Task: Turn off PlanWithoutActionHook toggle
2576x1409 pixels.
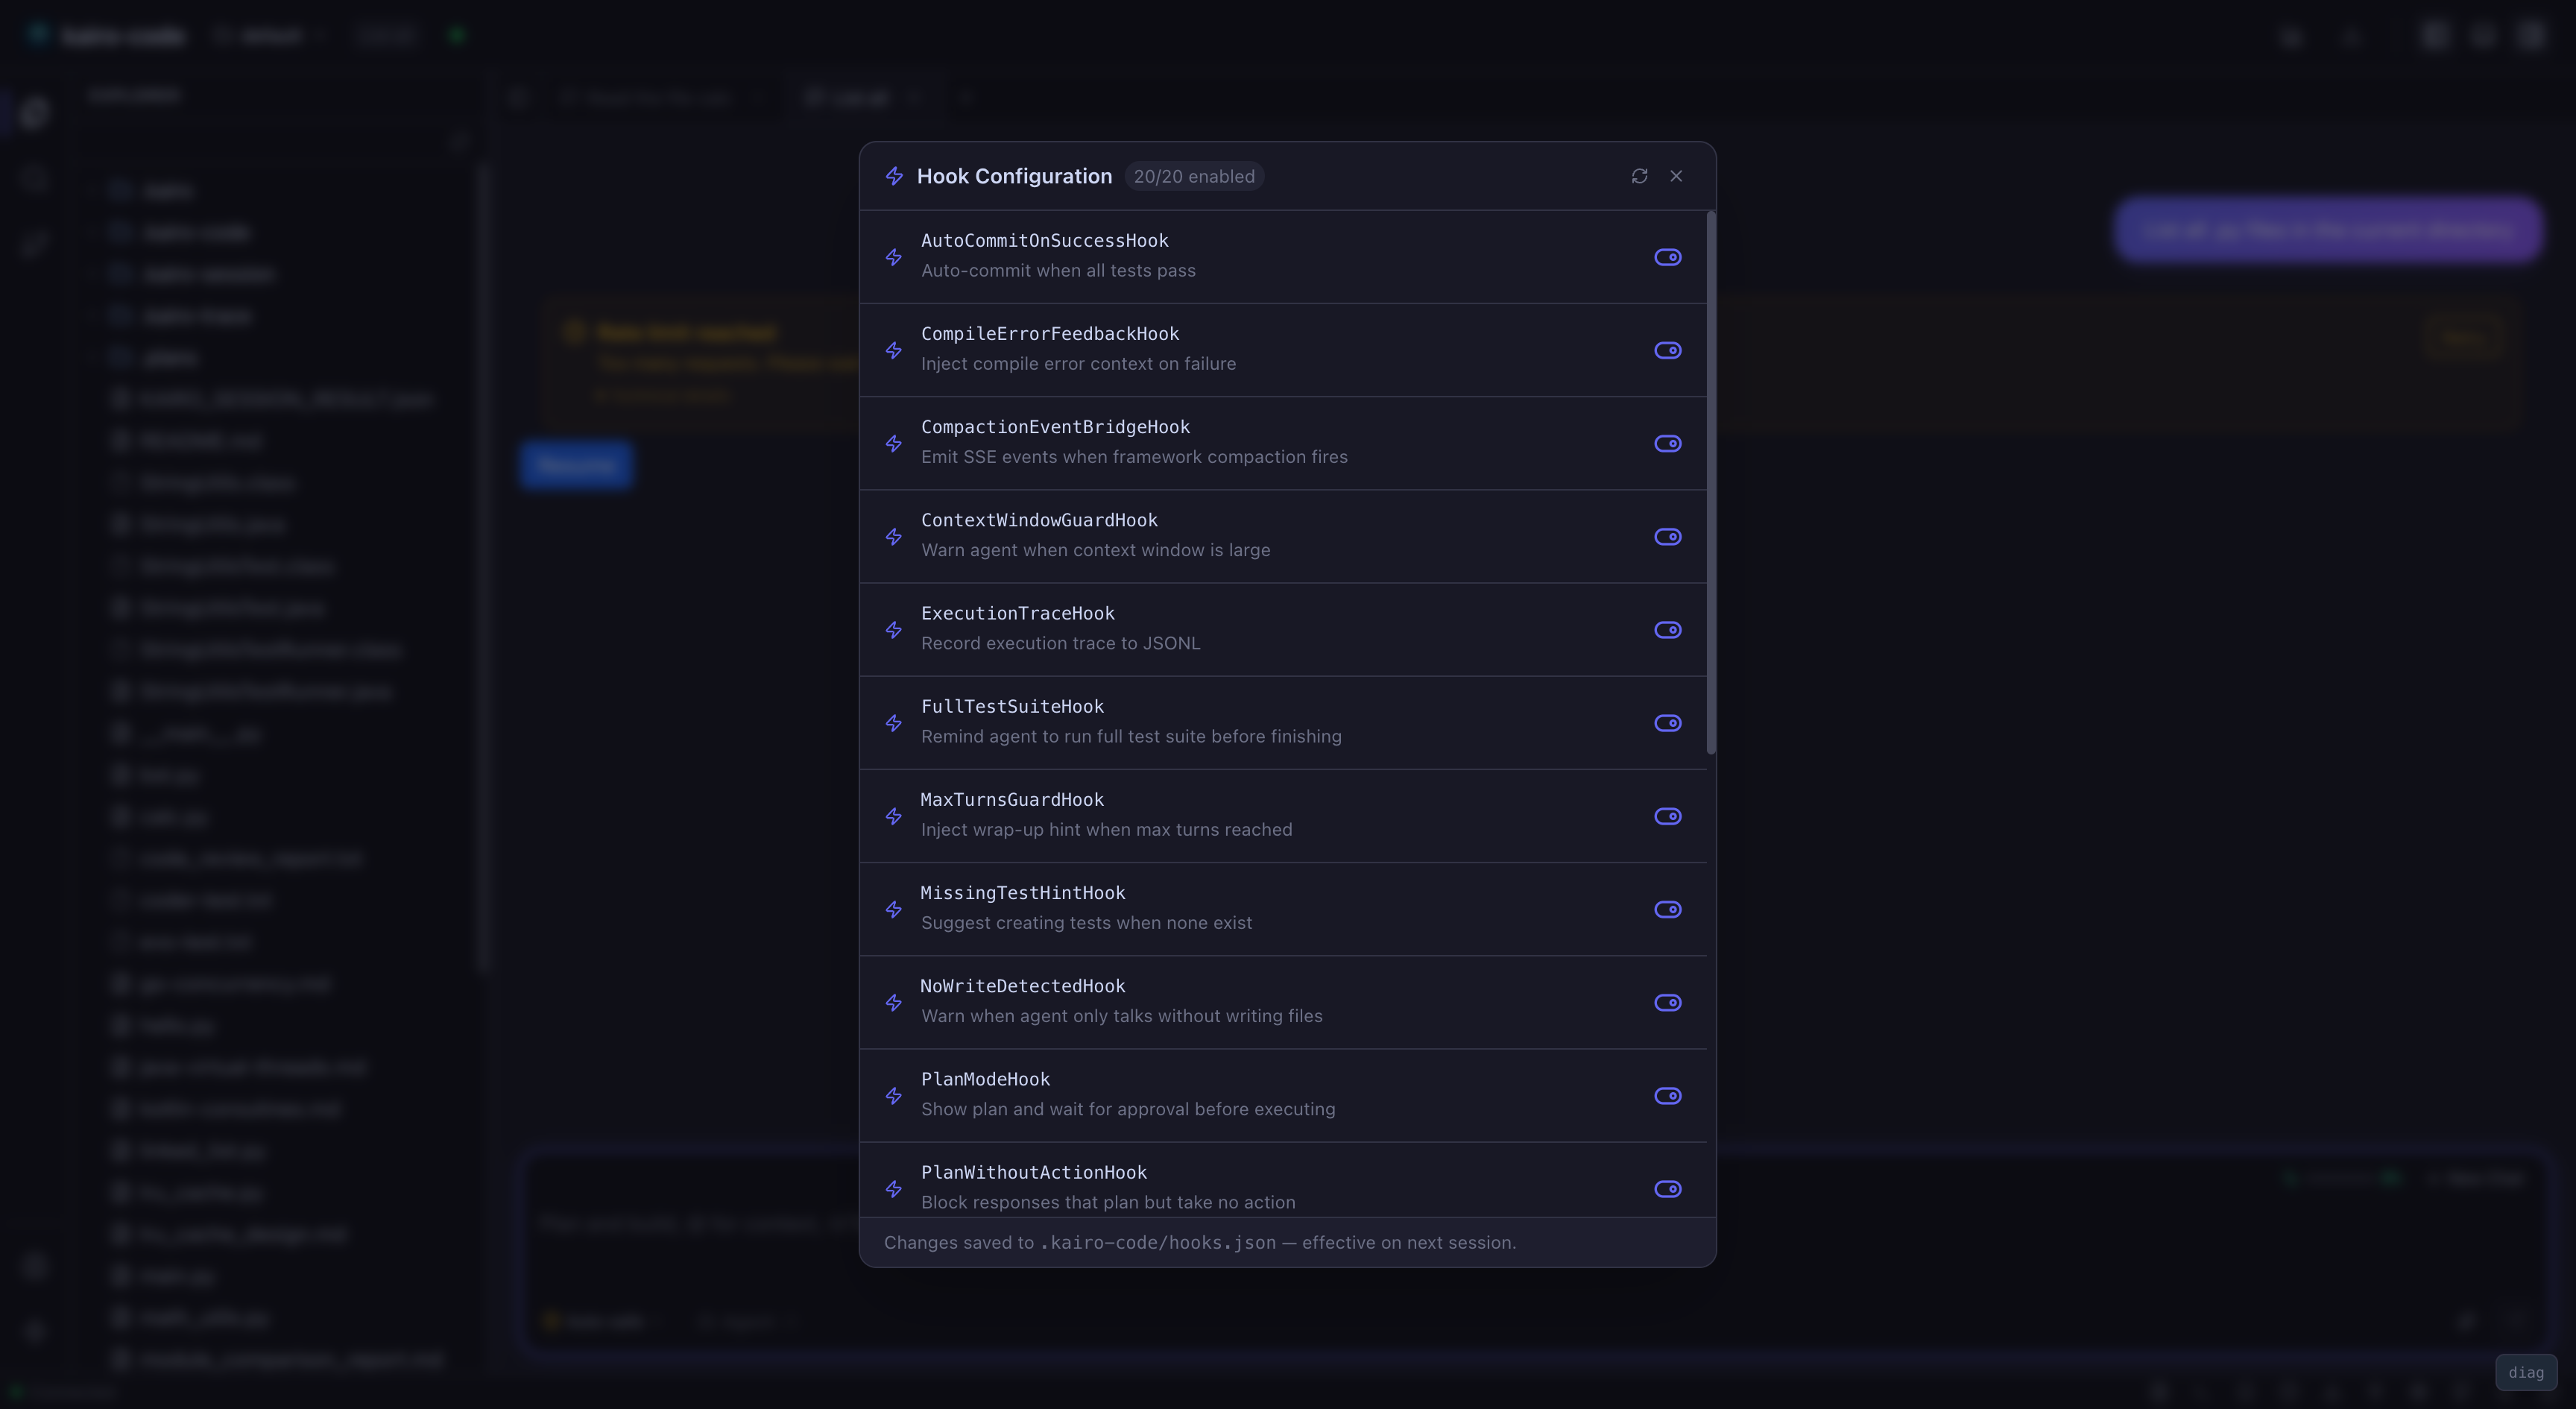Action: point(1667,1189)
